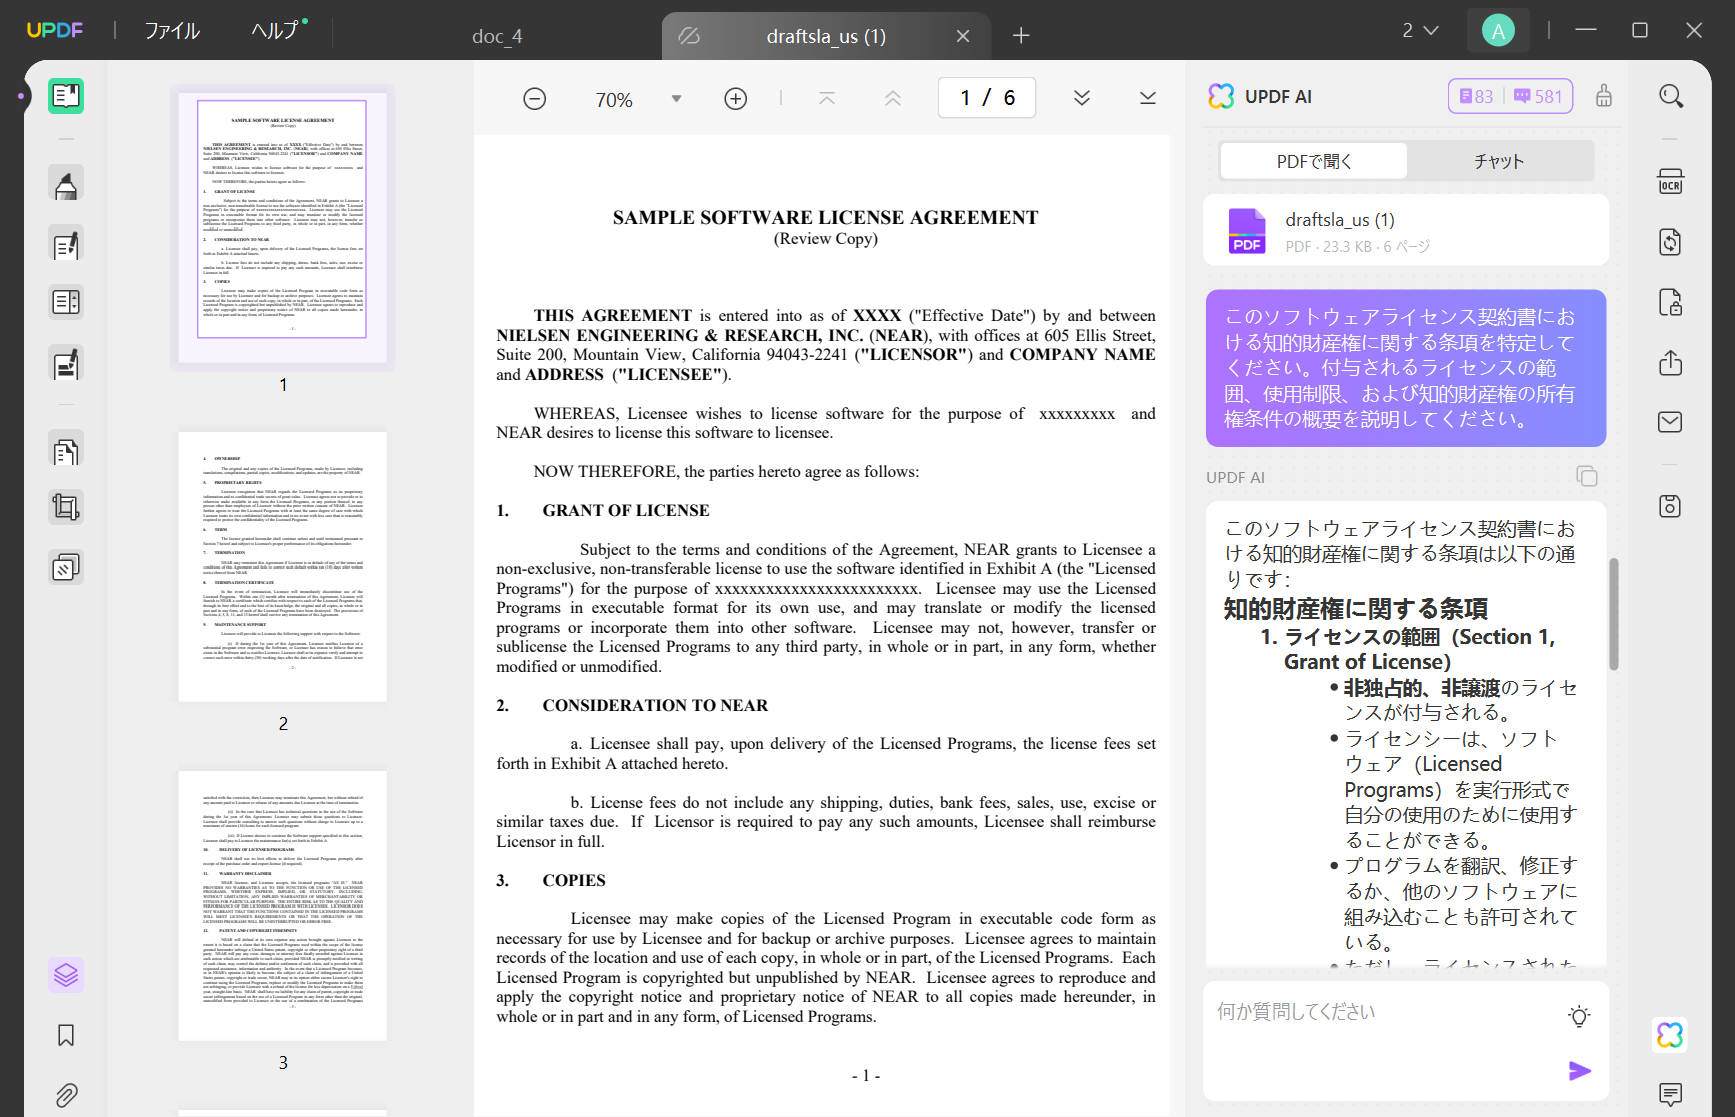Image resolution: width=1735 pixels, height=1117 pixels.
Task: Click the AI chat panel scrollbar
Action: coord(1613,614)
